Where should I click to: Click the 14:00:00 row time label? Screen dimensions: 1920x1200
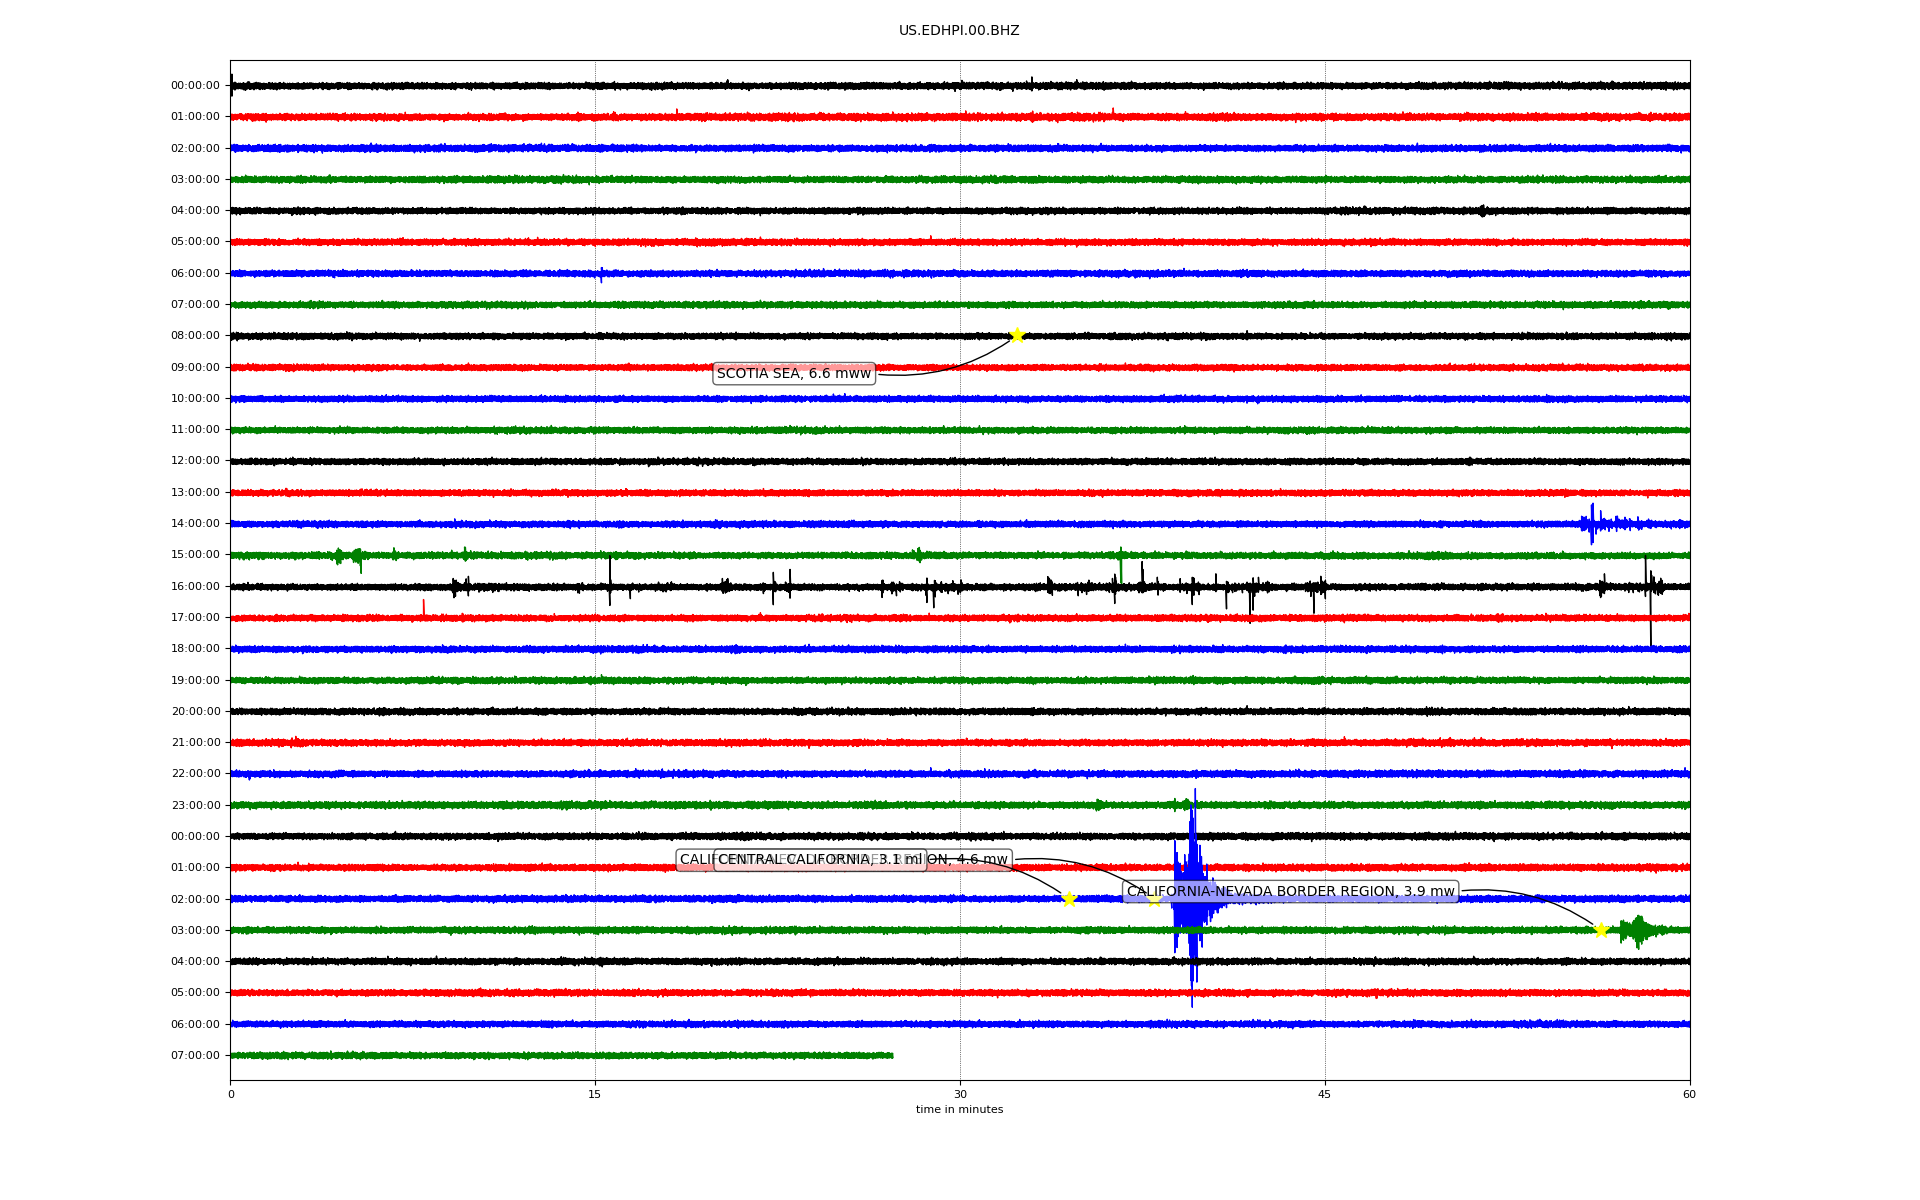195,524
